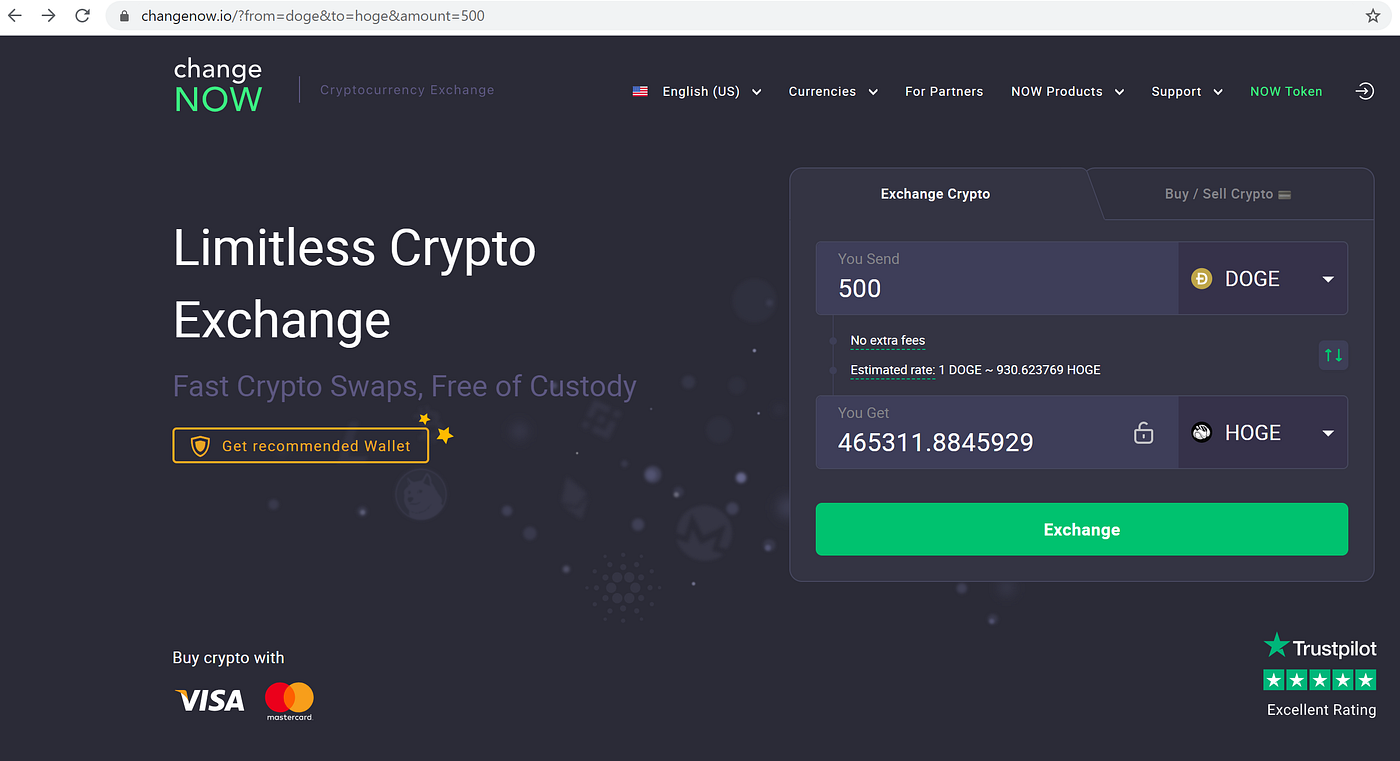The width and height of the screenshot is (1400, 761).
Task: Bookmark page with the star icon
Action: [1373, 16]
